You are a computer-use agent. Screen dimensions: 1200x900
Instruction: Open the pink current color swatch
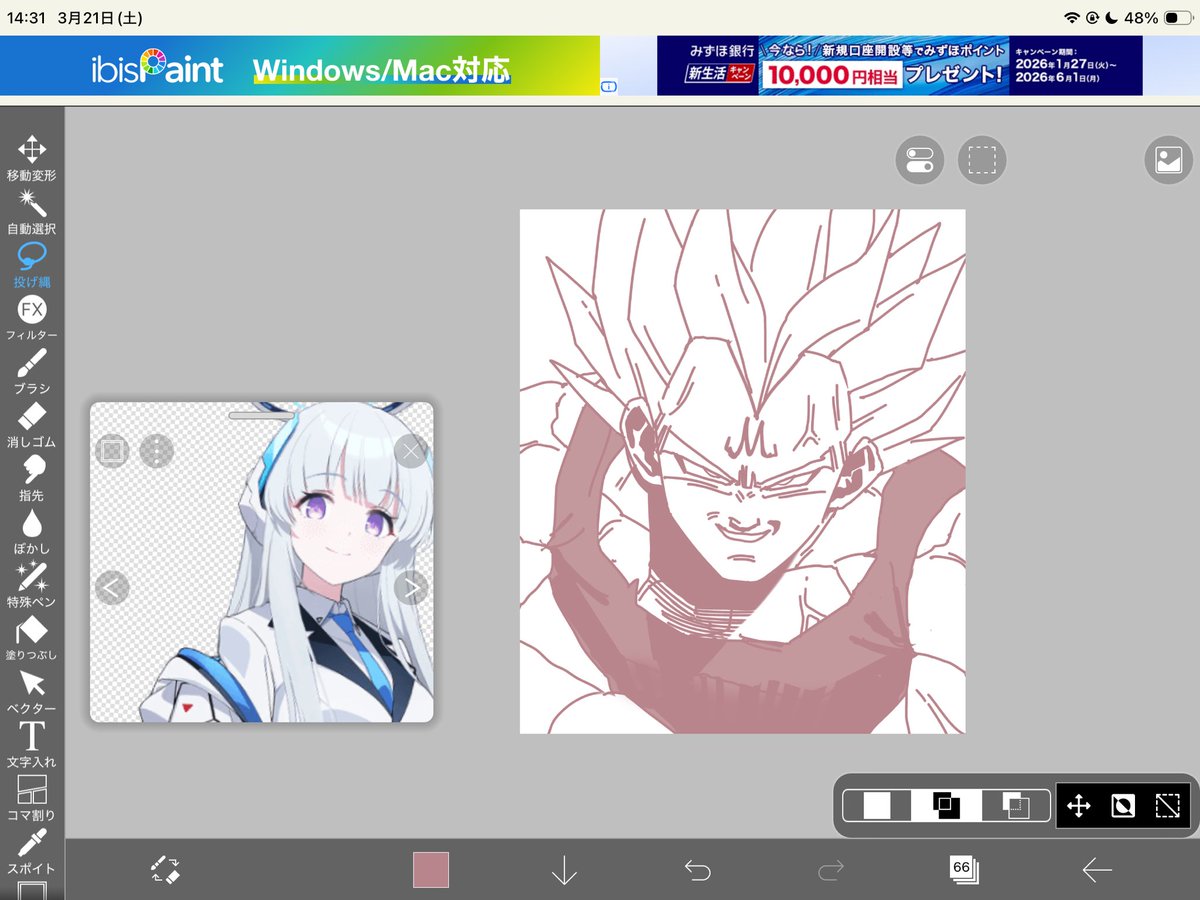pos(431,870)
